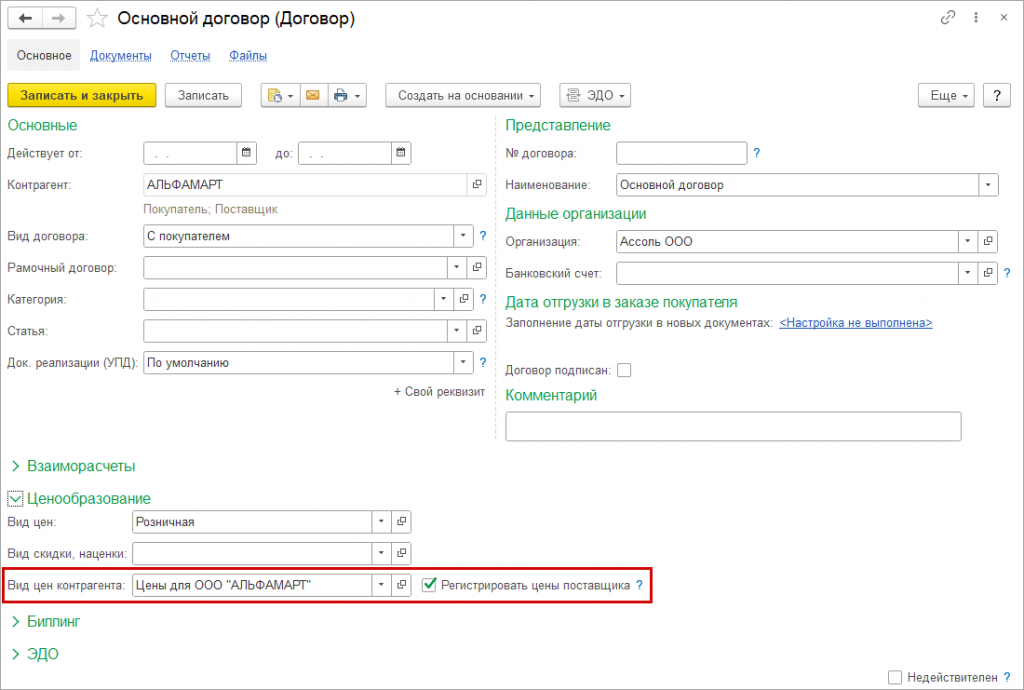Open the 'Настройка не выполнена' link

click(x=856, y=322)
